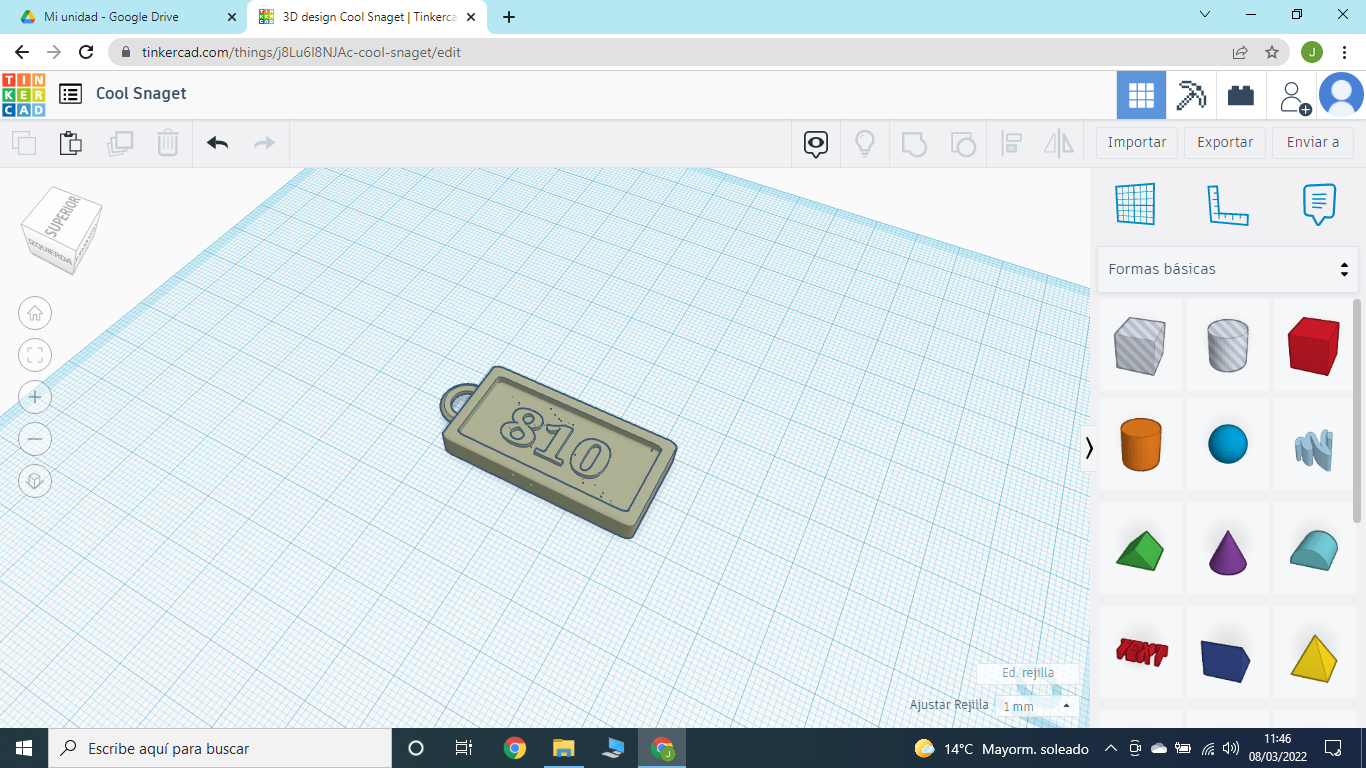This screenshot has height=768, width=1366.
Task: Click the Show all lightbulb icon
Action: (865, 144)
